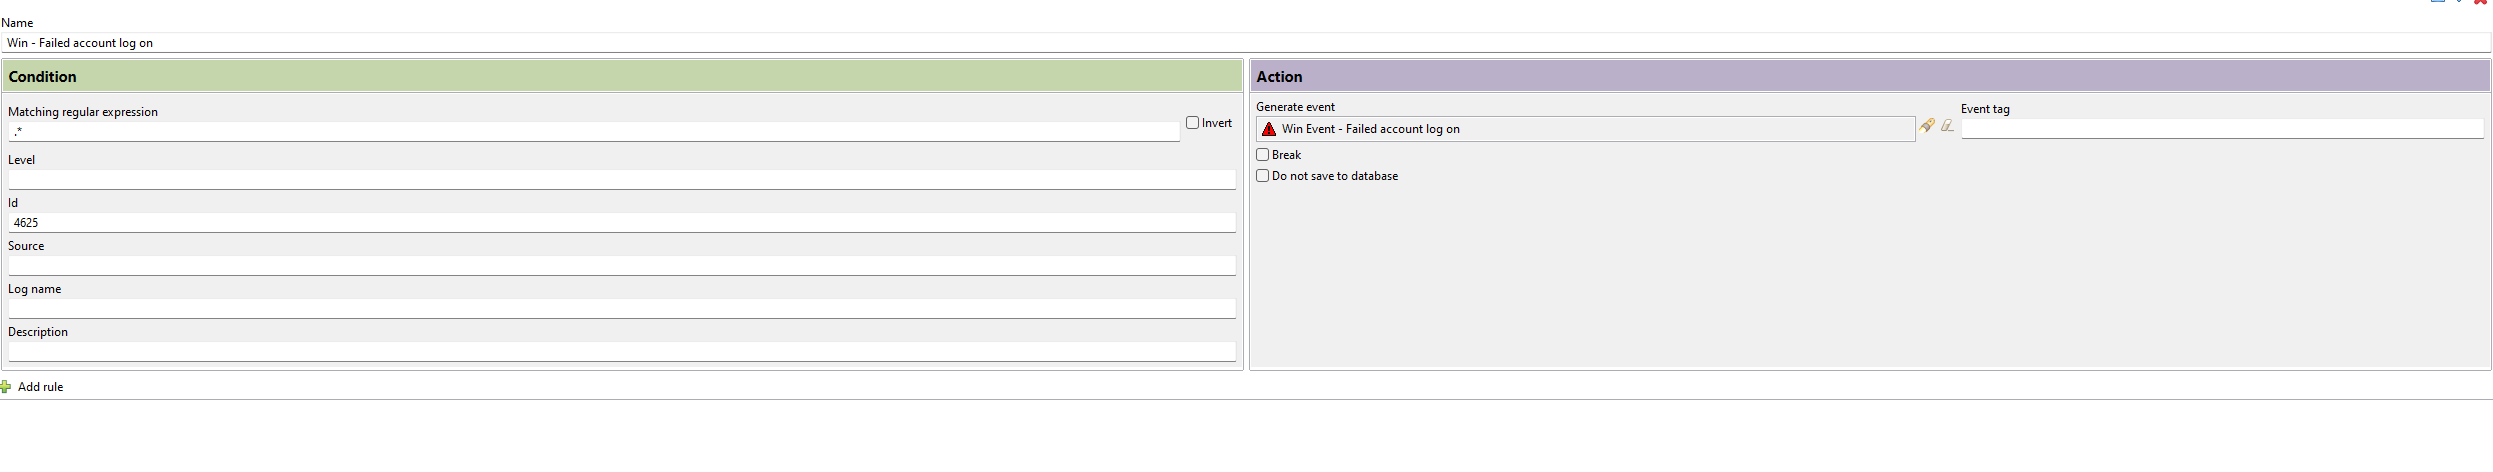Click the Matching regular expression field
Image resolution: width=2493 pixels, height=472 pixels.
click(x=594, y=132)
